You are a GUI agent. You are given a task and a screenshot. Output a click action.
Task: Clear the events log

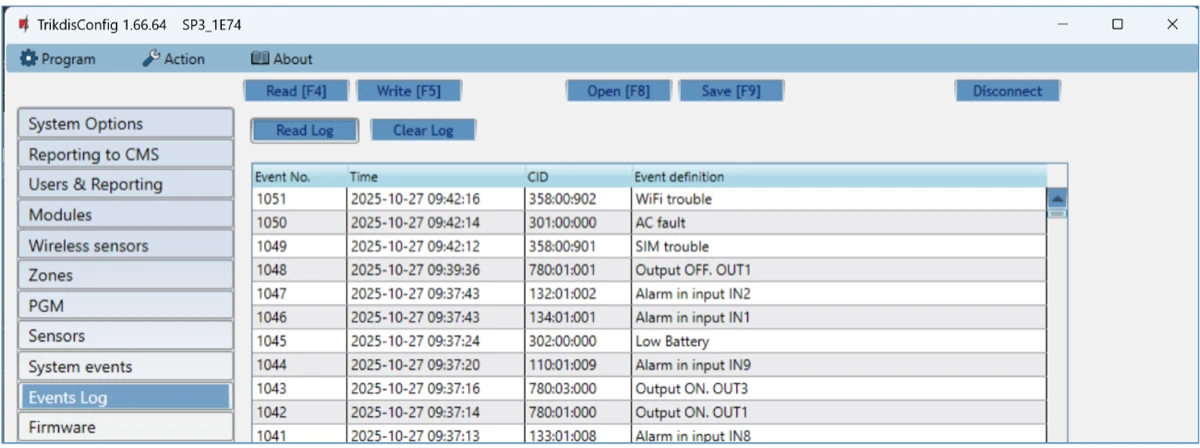pos(423,130)
